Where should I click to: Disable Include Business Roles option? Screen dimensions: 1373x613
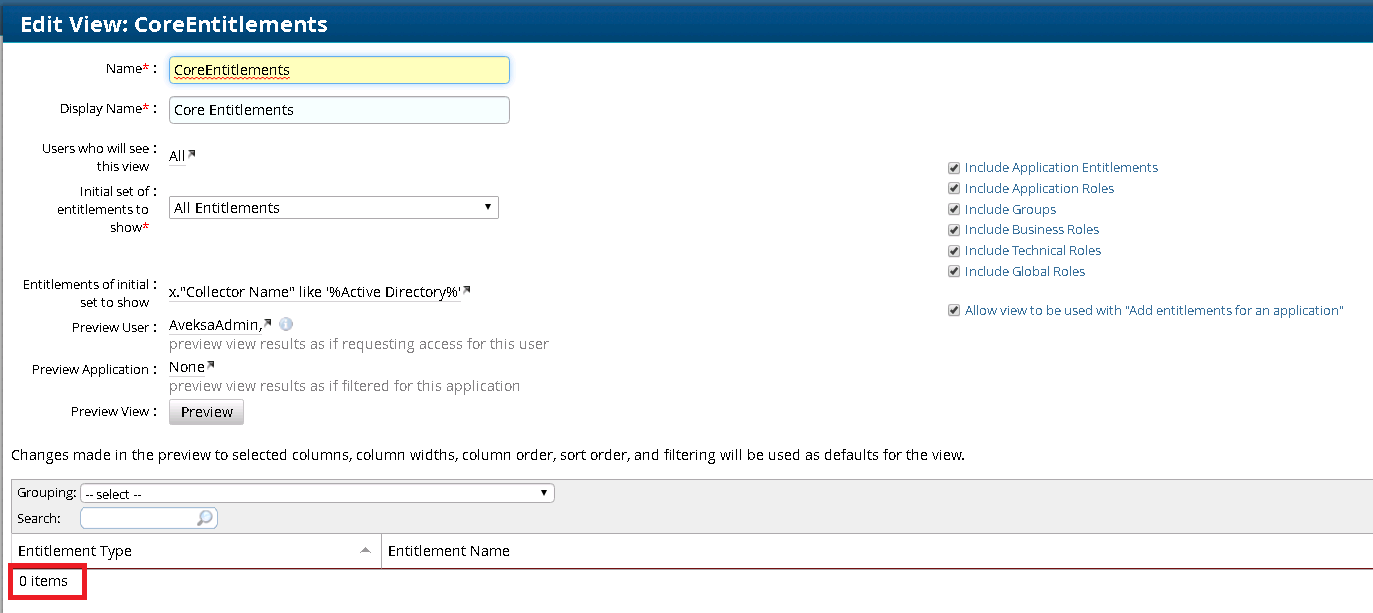coord(954,230)
